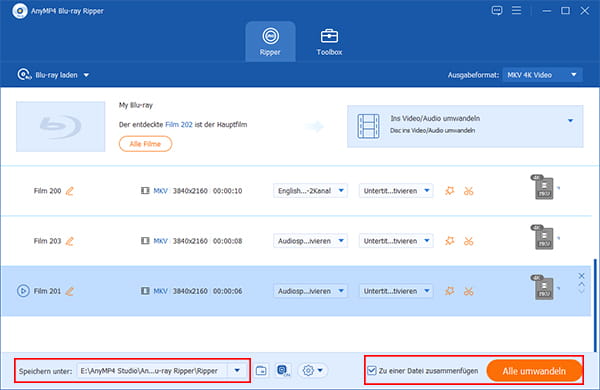
Task: Click the Blu-ray disc thumbnail
Action: (x=60, y=126)
